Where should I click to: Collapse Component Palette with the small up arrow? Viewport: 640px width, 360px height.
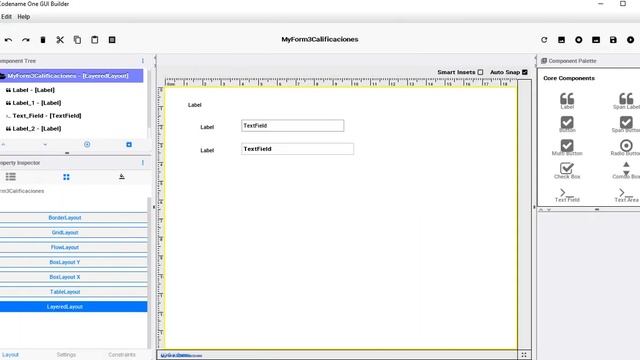[x=541, y=210]
